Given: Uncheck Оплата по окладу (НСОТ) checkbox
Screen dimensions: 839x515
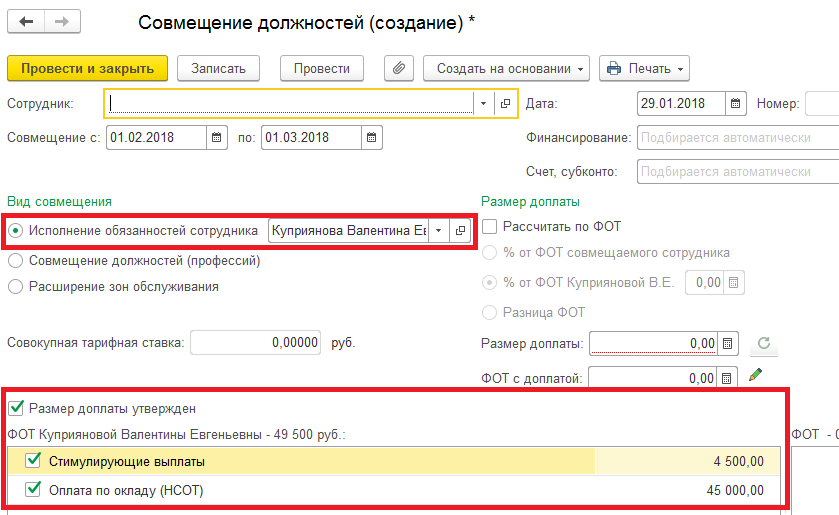Looking at the screenshot, I should 33,489.
